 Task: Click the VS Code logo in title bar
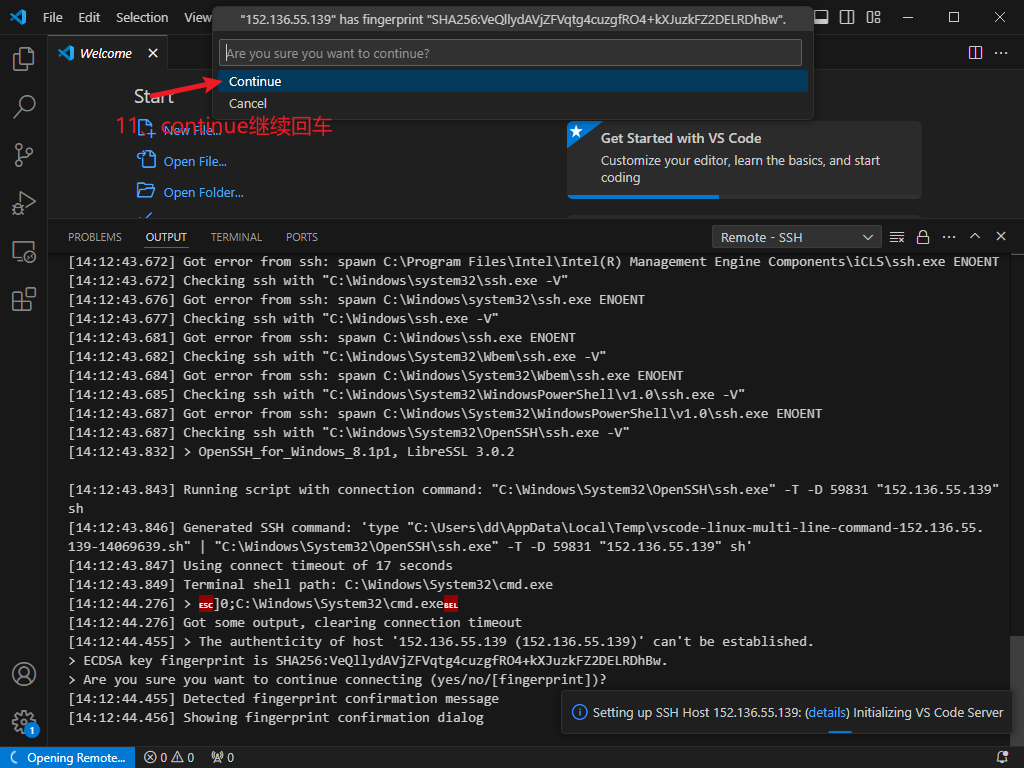click(x=18, y=17)
